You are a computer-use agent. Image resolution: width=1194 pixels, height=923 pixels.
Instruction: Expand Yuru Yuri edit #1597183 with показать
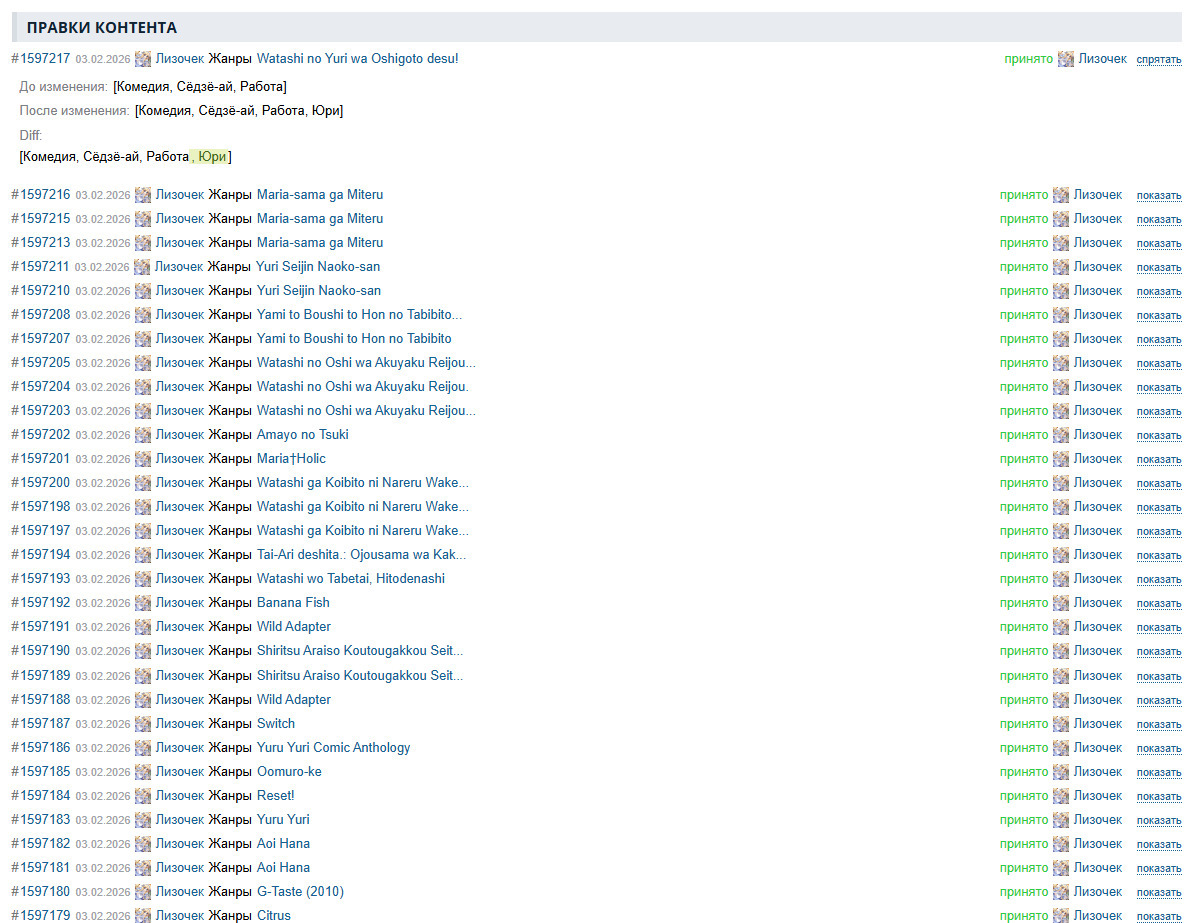click(1158, 821)
